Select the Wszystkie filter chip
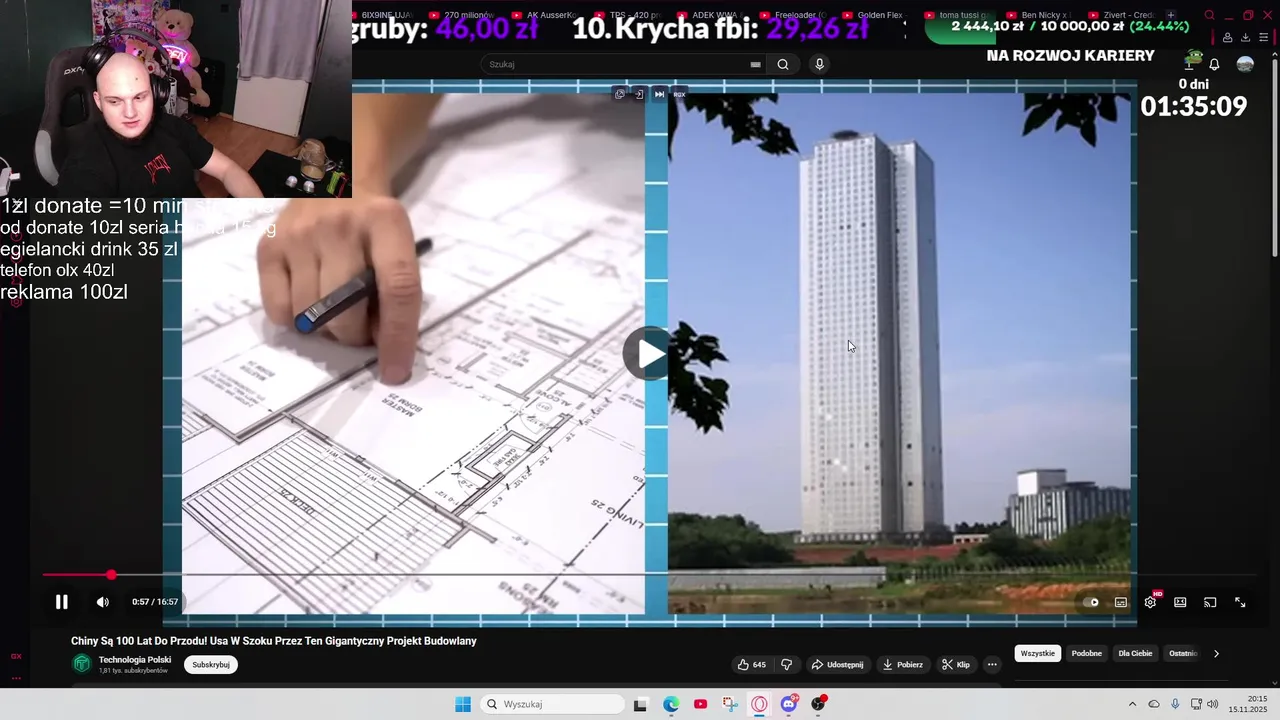The image size is (1280, 720). coord(1038,653)
